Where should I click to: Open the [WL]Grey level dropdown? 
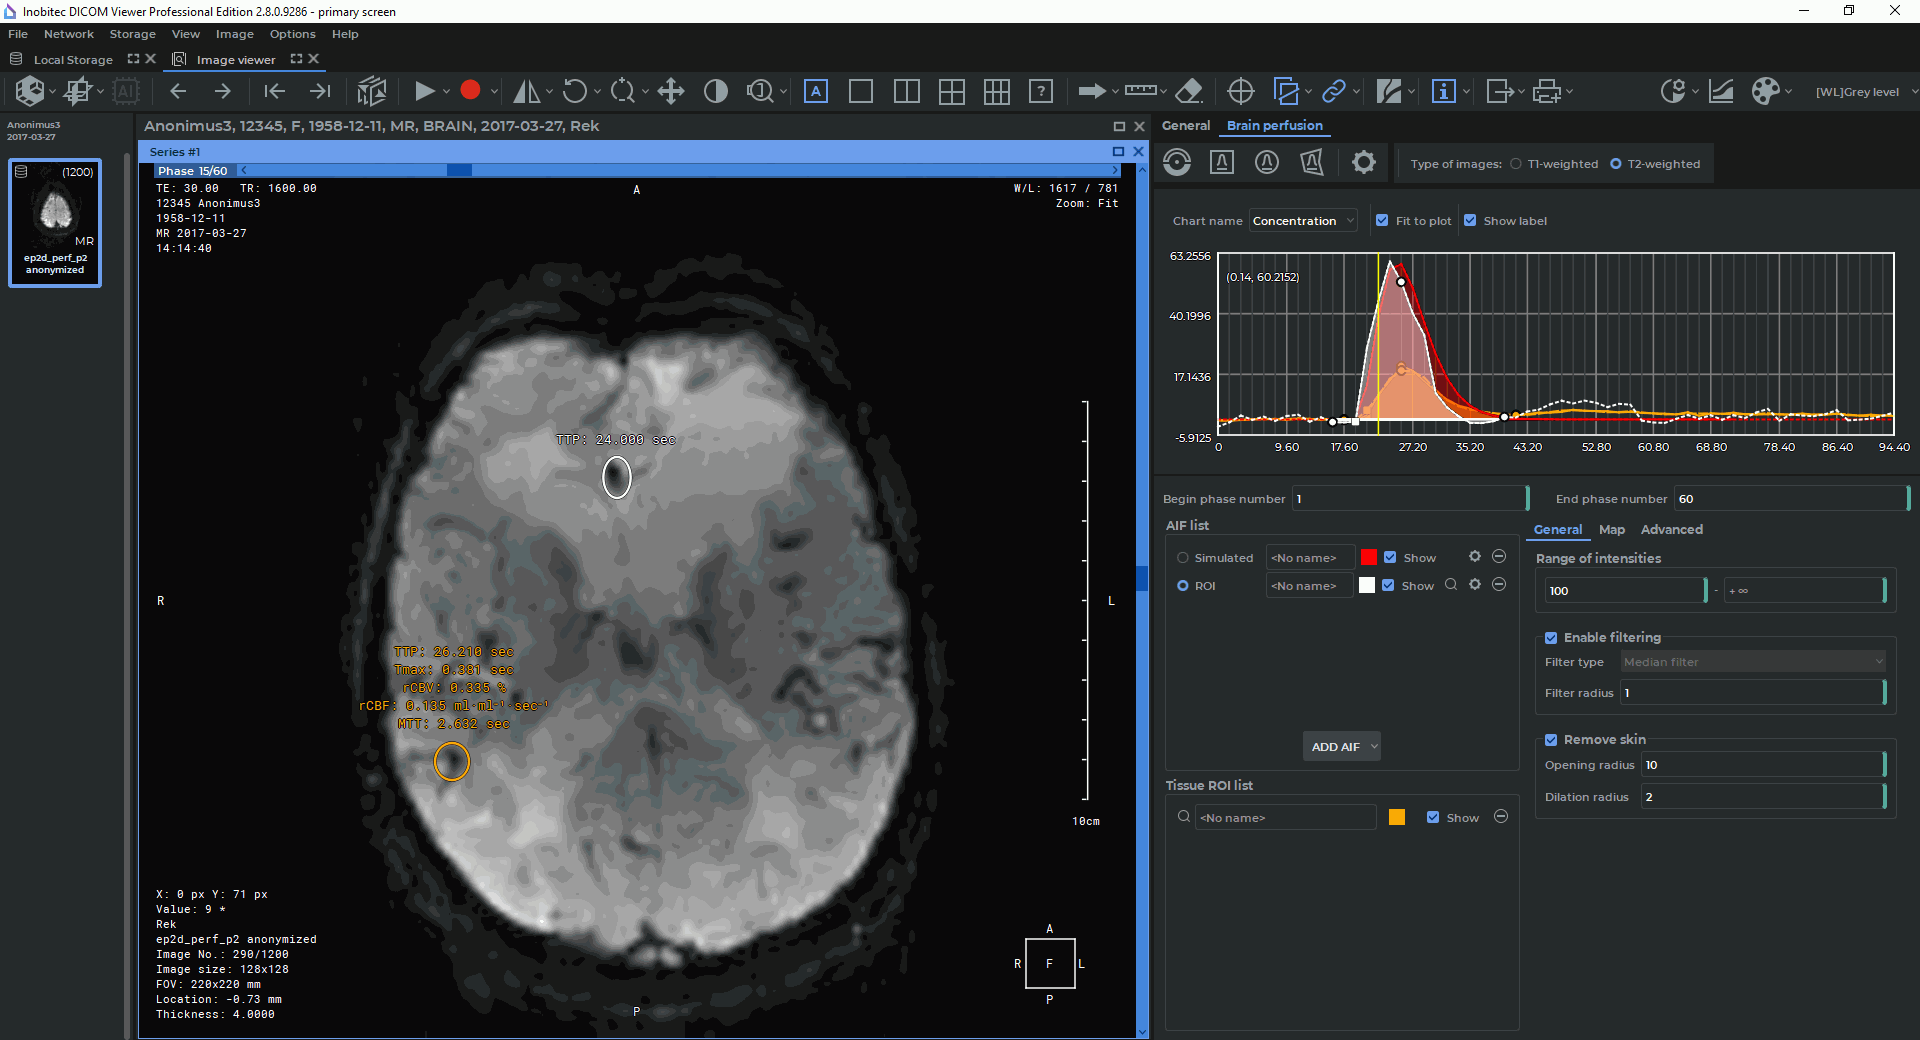(1866, 92)
